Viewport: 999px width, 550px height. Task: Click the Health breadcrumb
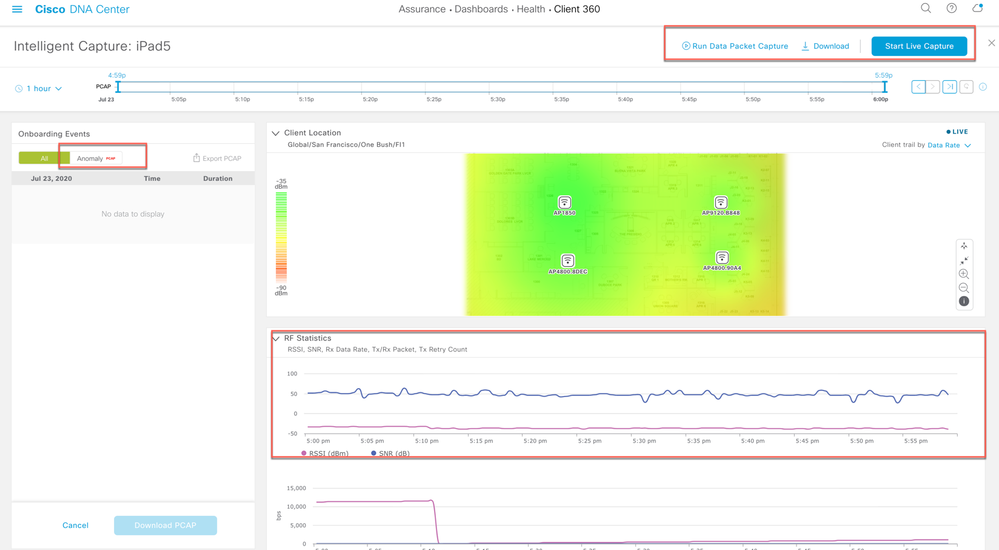(x=531, y=9)
